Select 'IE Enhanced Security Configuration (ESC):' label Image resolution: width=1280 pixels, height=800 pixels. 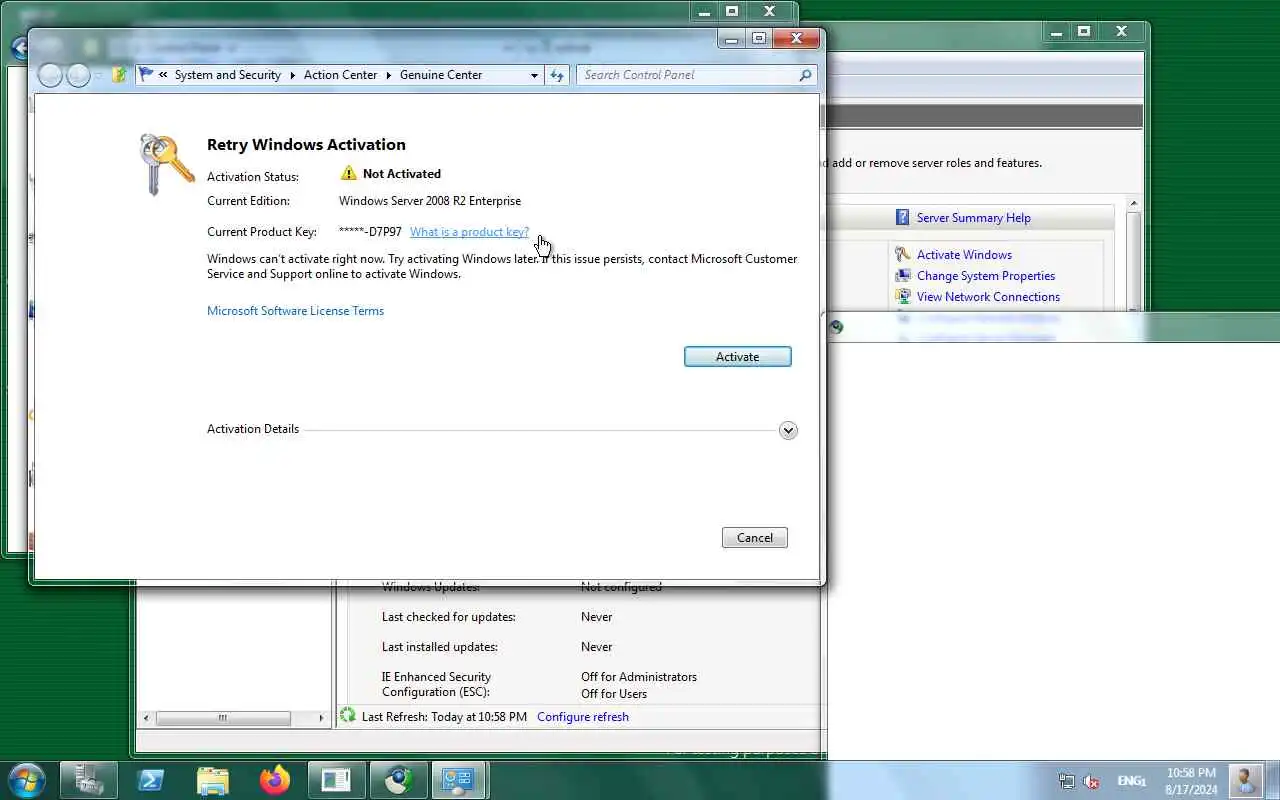[x=437, y=685]
